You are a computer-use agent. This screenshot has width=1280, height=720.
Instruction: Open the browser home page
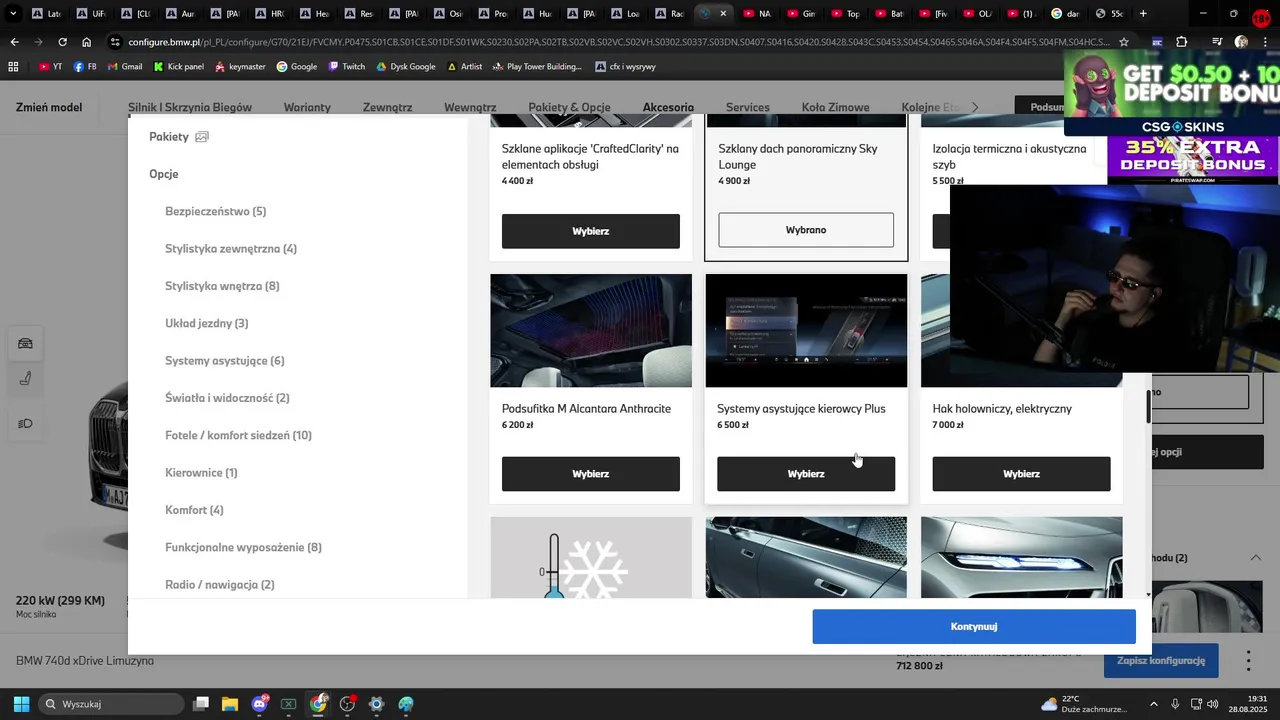87,42
